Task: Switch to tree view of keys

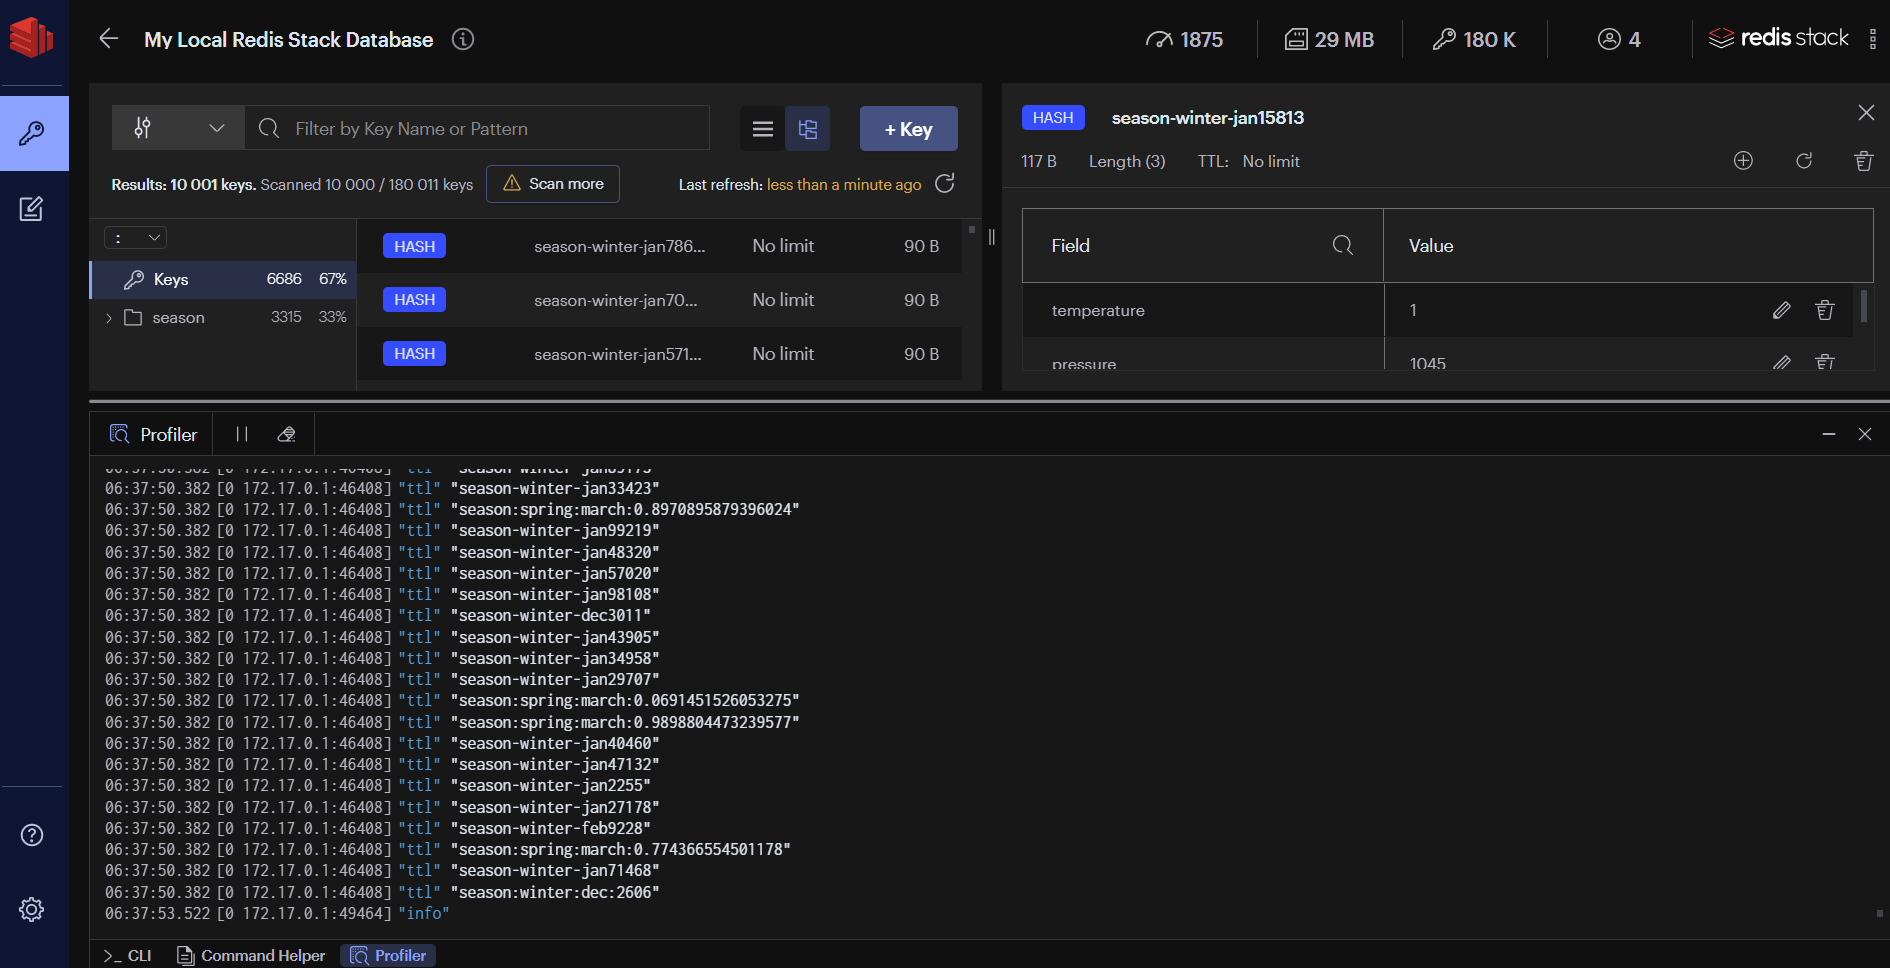Action: [808, 128]
